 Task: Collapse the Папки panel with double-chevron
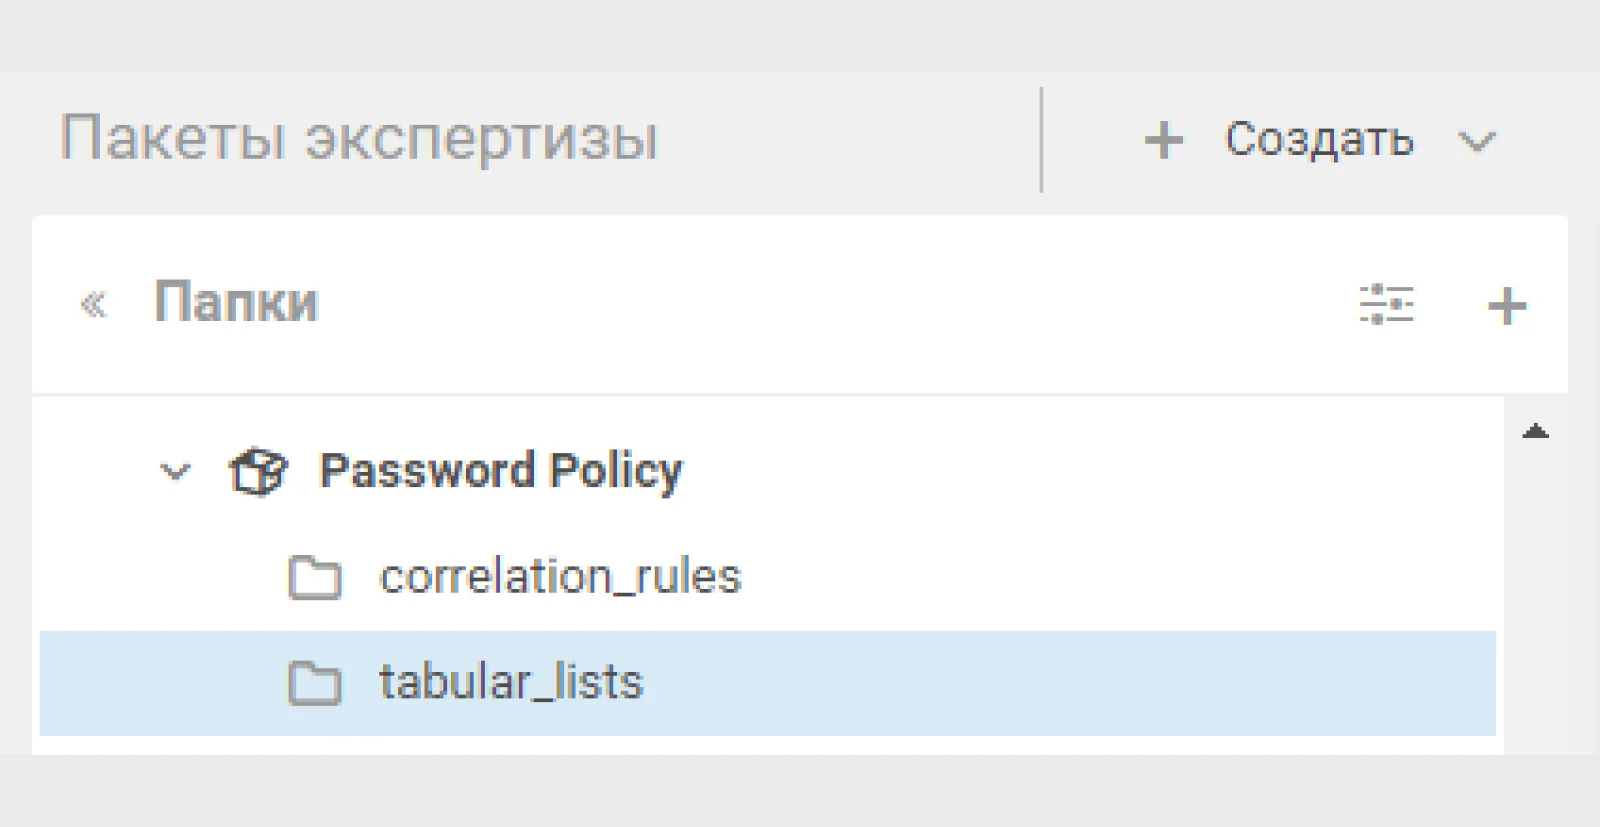pyautogui.click(x=93, y=303)
